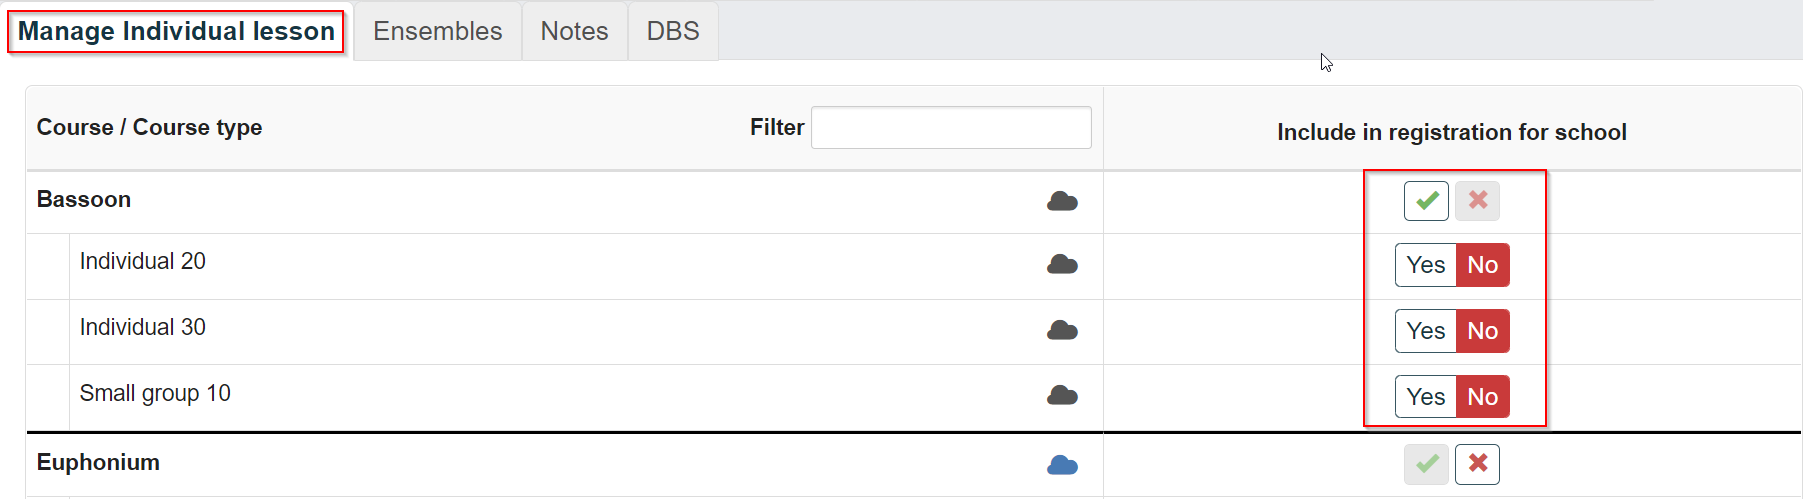
Task: Click the cloud icon beside Individual 20
Action: (x=1062, y=264)
